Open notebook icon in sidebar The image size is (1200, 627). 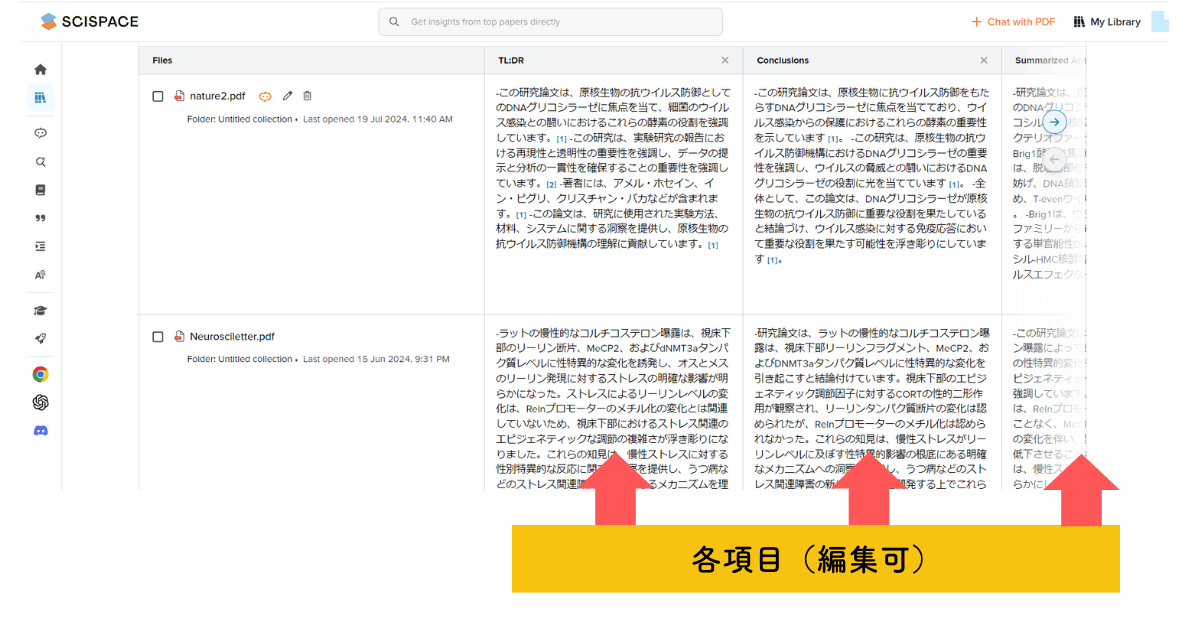(x=40, y=189)
